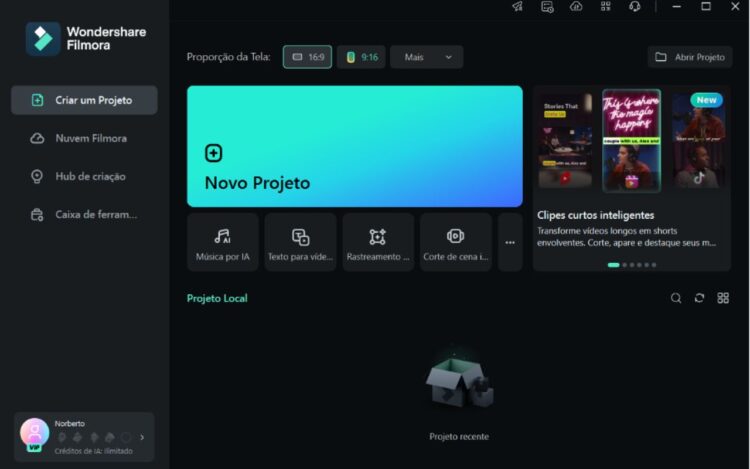The height and width of the screenshot is (469, 750).
Task: Start a Novo Projeto
Action: 354,146
